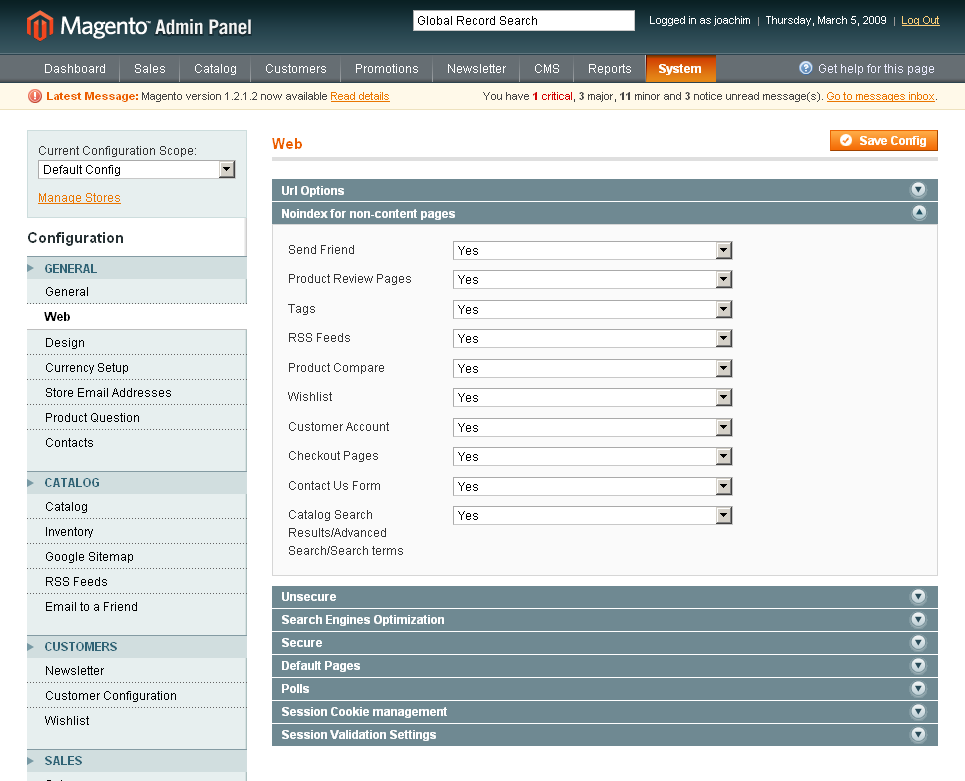Select General in configuration sidebar

pos(137,292)
